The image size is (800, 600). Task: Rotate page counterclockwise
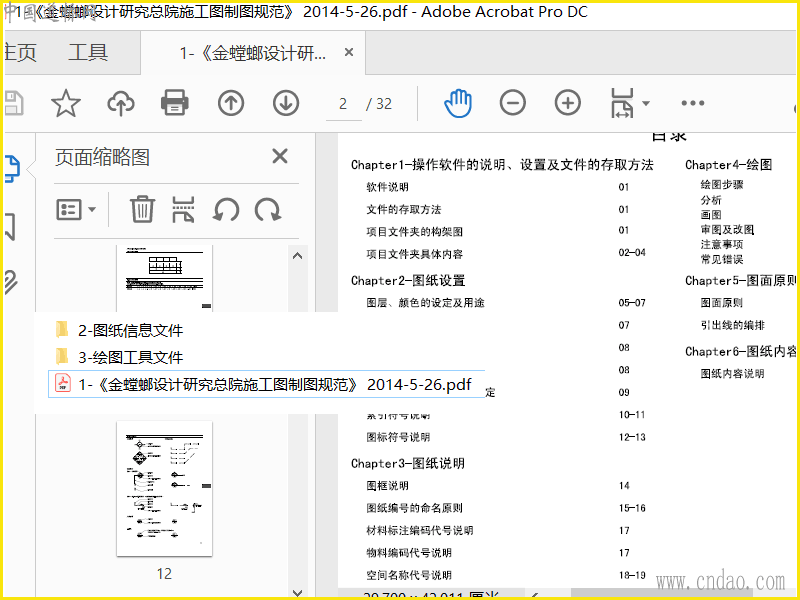[226, 210]
